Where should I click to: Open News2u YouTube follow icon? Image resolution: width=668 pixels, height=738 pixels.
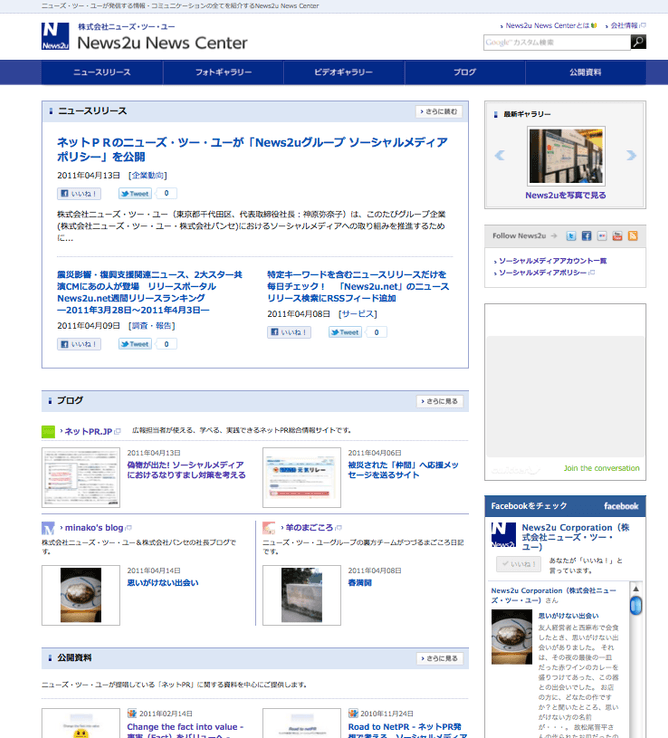point(617,236)
